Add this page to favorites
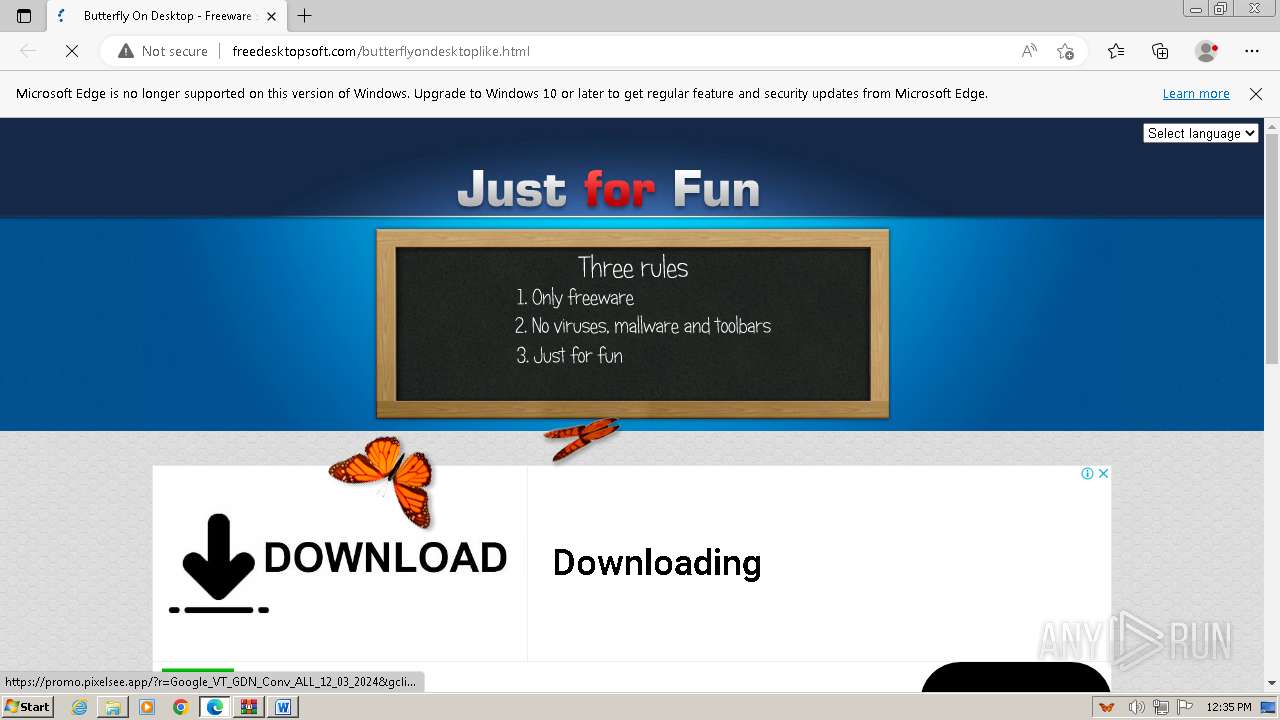This screenshot has width=1280, height=720. point(1065,51)
